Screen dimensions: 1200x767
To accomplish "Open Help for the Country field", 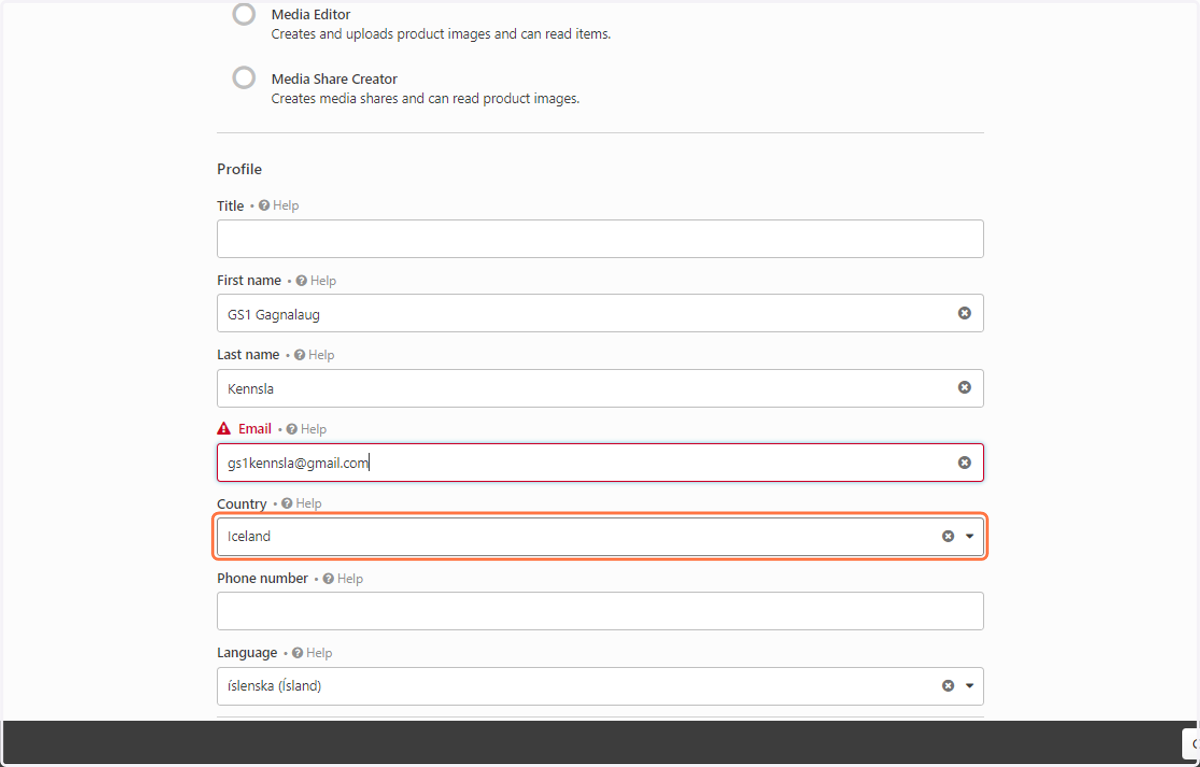I will tap(302, 503).
